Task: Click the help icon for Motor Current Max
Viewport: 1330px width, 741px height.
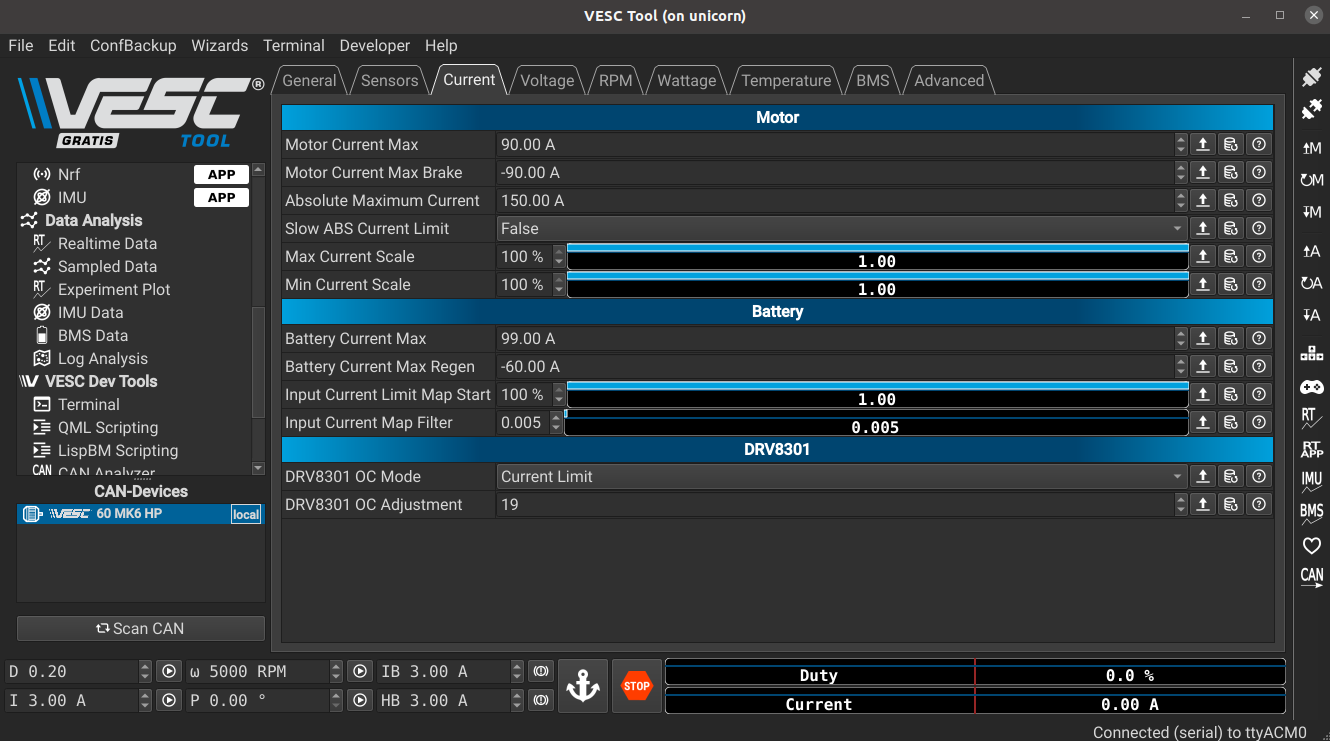Action: pyautogui.click(x=1259, y=144)
